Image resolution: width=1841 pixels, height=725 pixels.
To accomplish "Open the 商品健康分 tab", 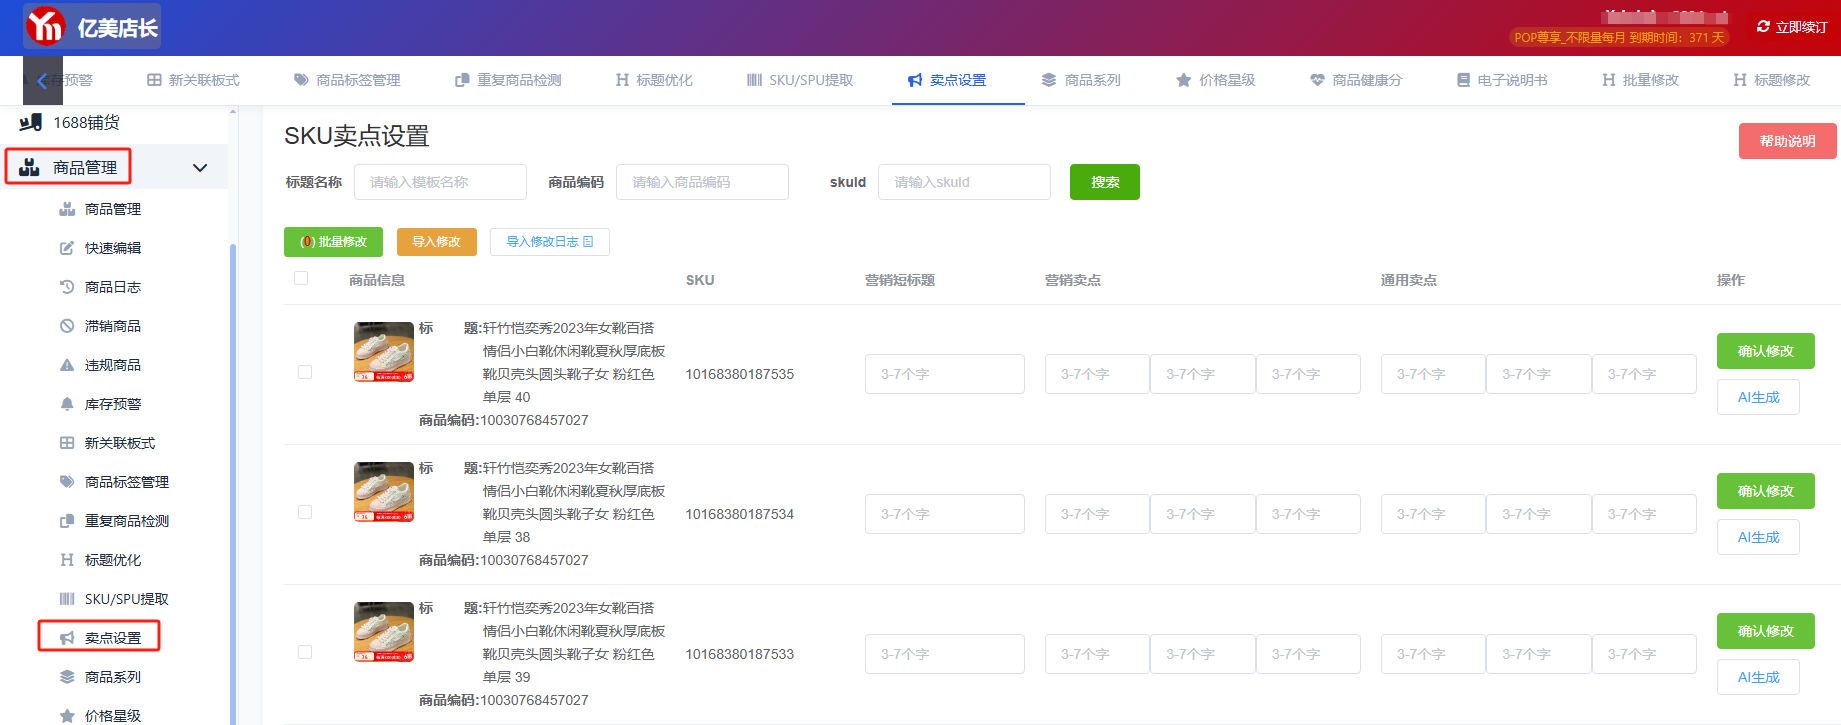I will click(1356, 80).
